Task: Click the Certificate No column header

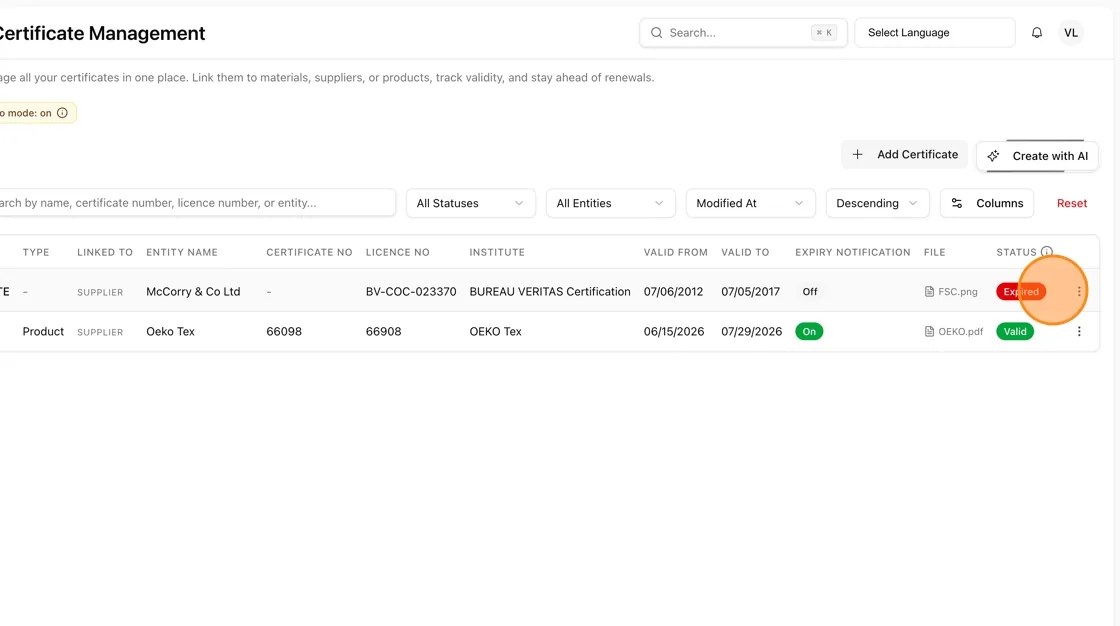Action: pos(309,252)
